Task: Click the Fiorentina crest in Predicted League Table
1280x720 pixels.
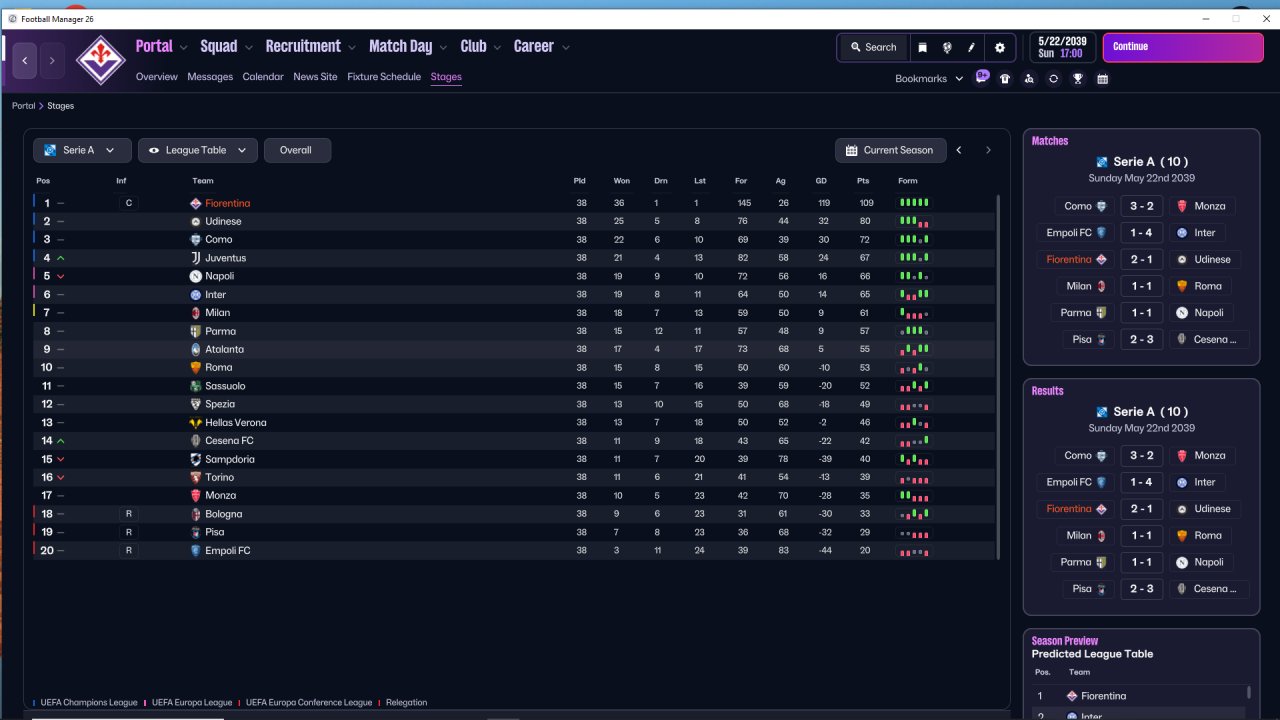Action: pyautogui.click(x=1072, y=696)
